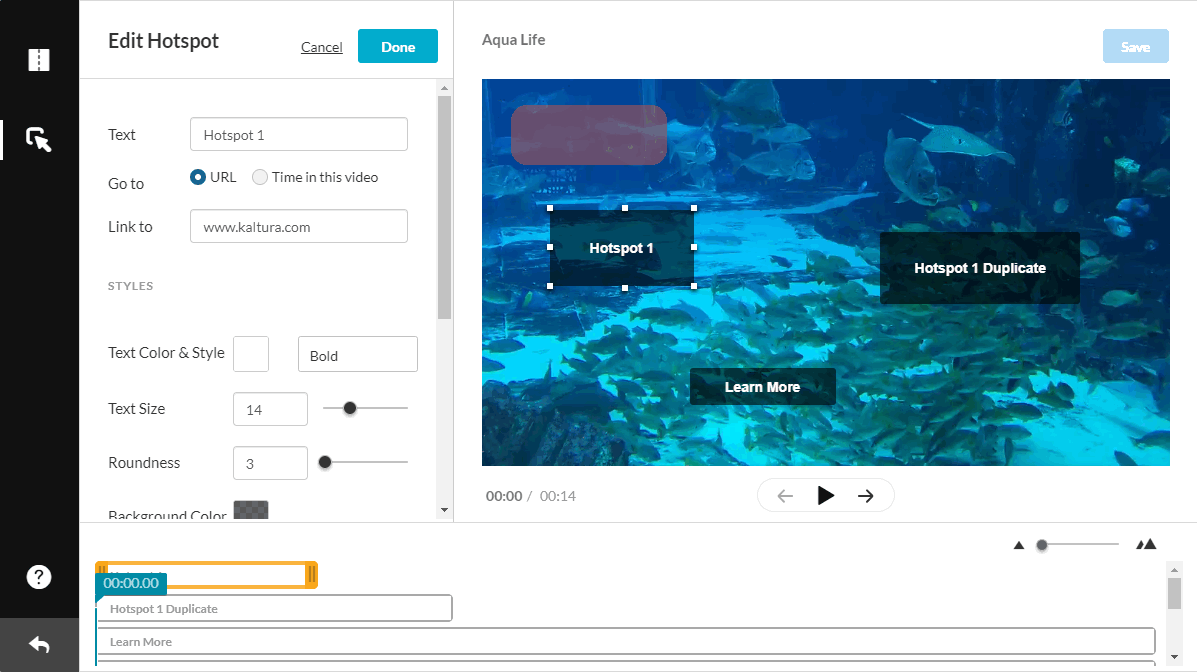Image resolution: width=1197 pixels, height=672 pixels.
Task: Click the 00:14 total duration text
Action: [x=558, y=496]
